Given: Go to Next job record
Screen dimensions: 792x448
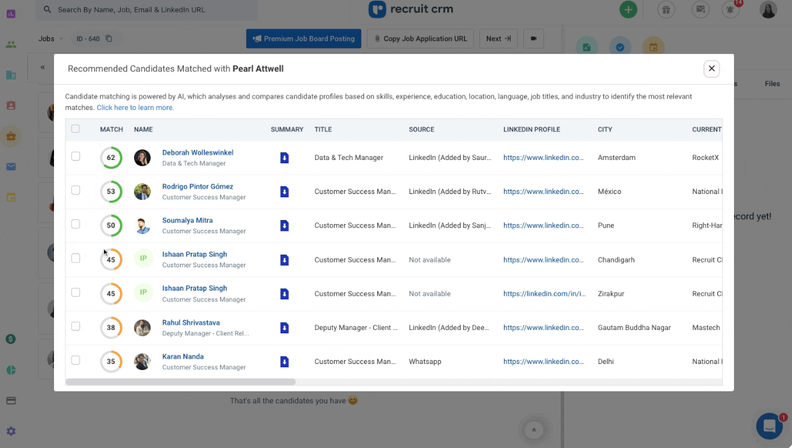Looking at the screenshot, I should click(498, 38).
